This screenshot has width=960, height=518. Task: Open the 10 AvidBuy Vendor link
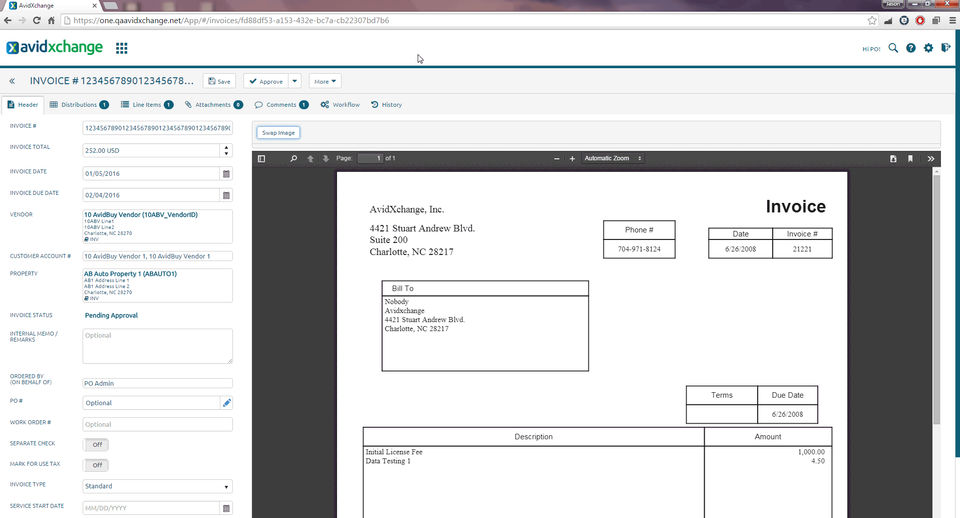141,215
